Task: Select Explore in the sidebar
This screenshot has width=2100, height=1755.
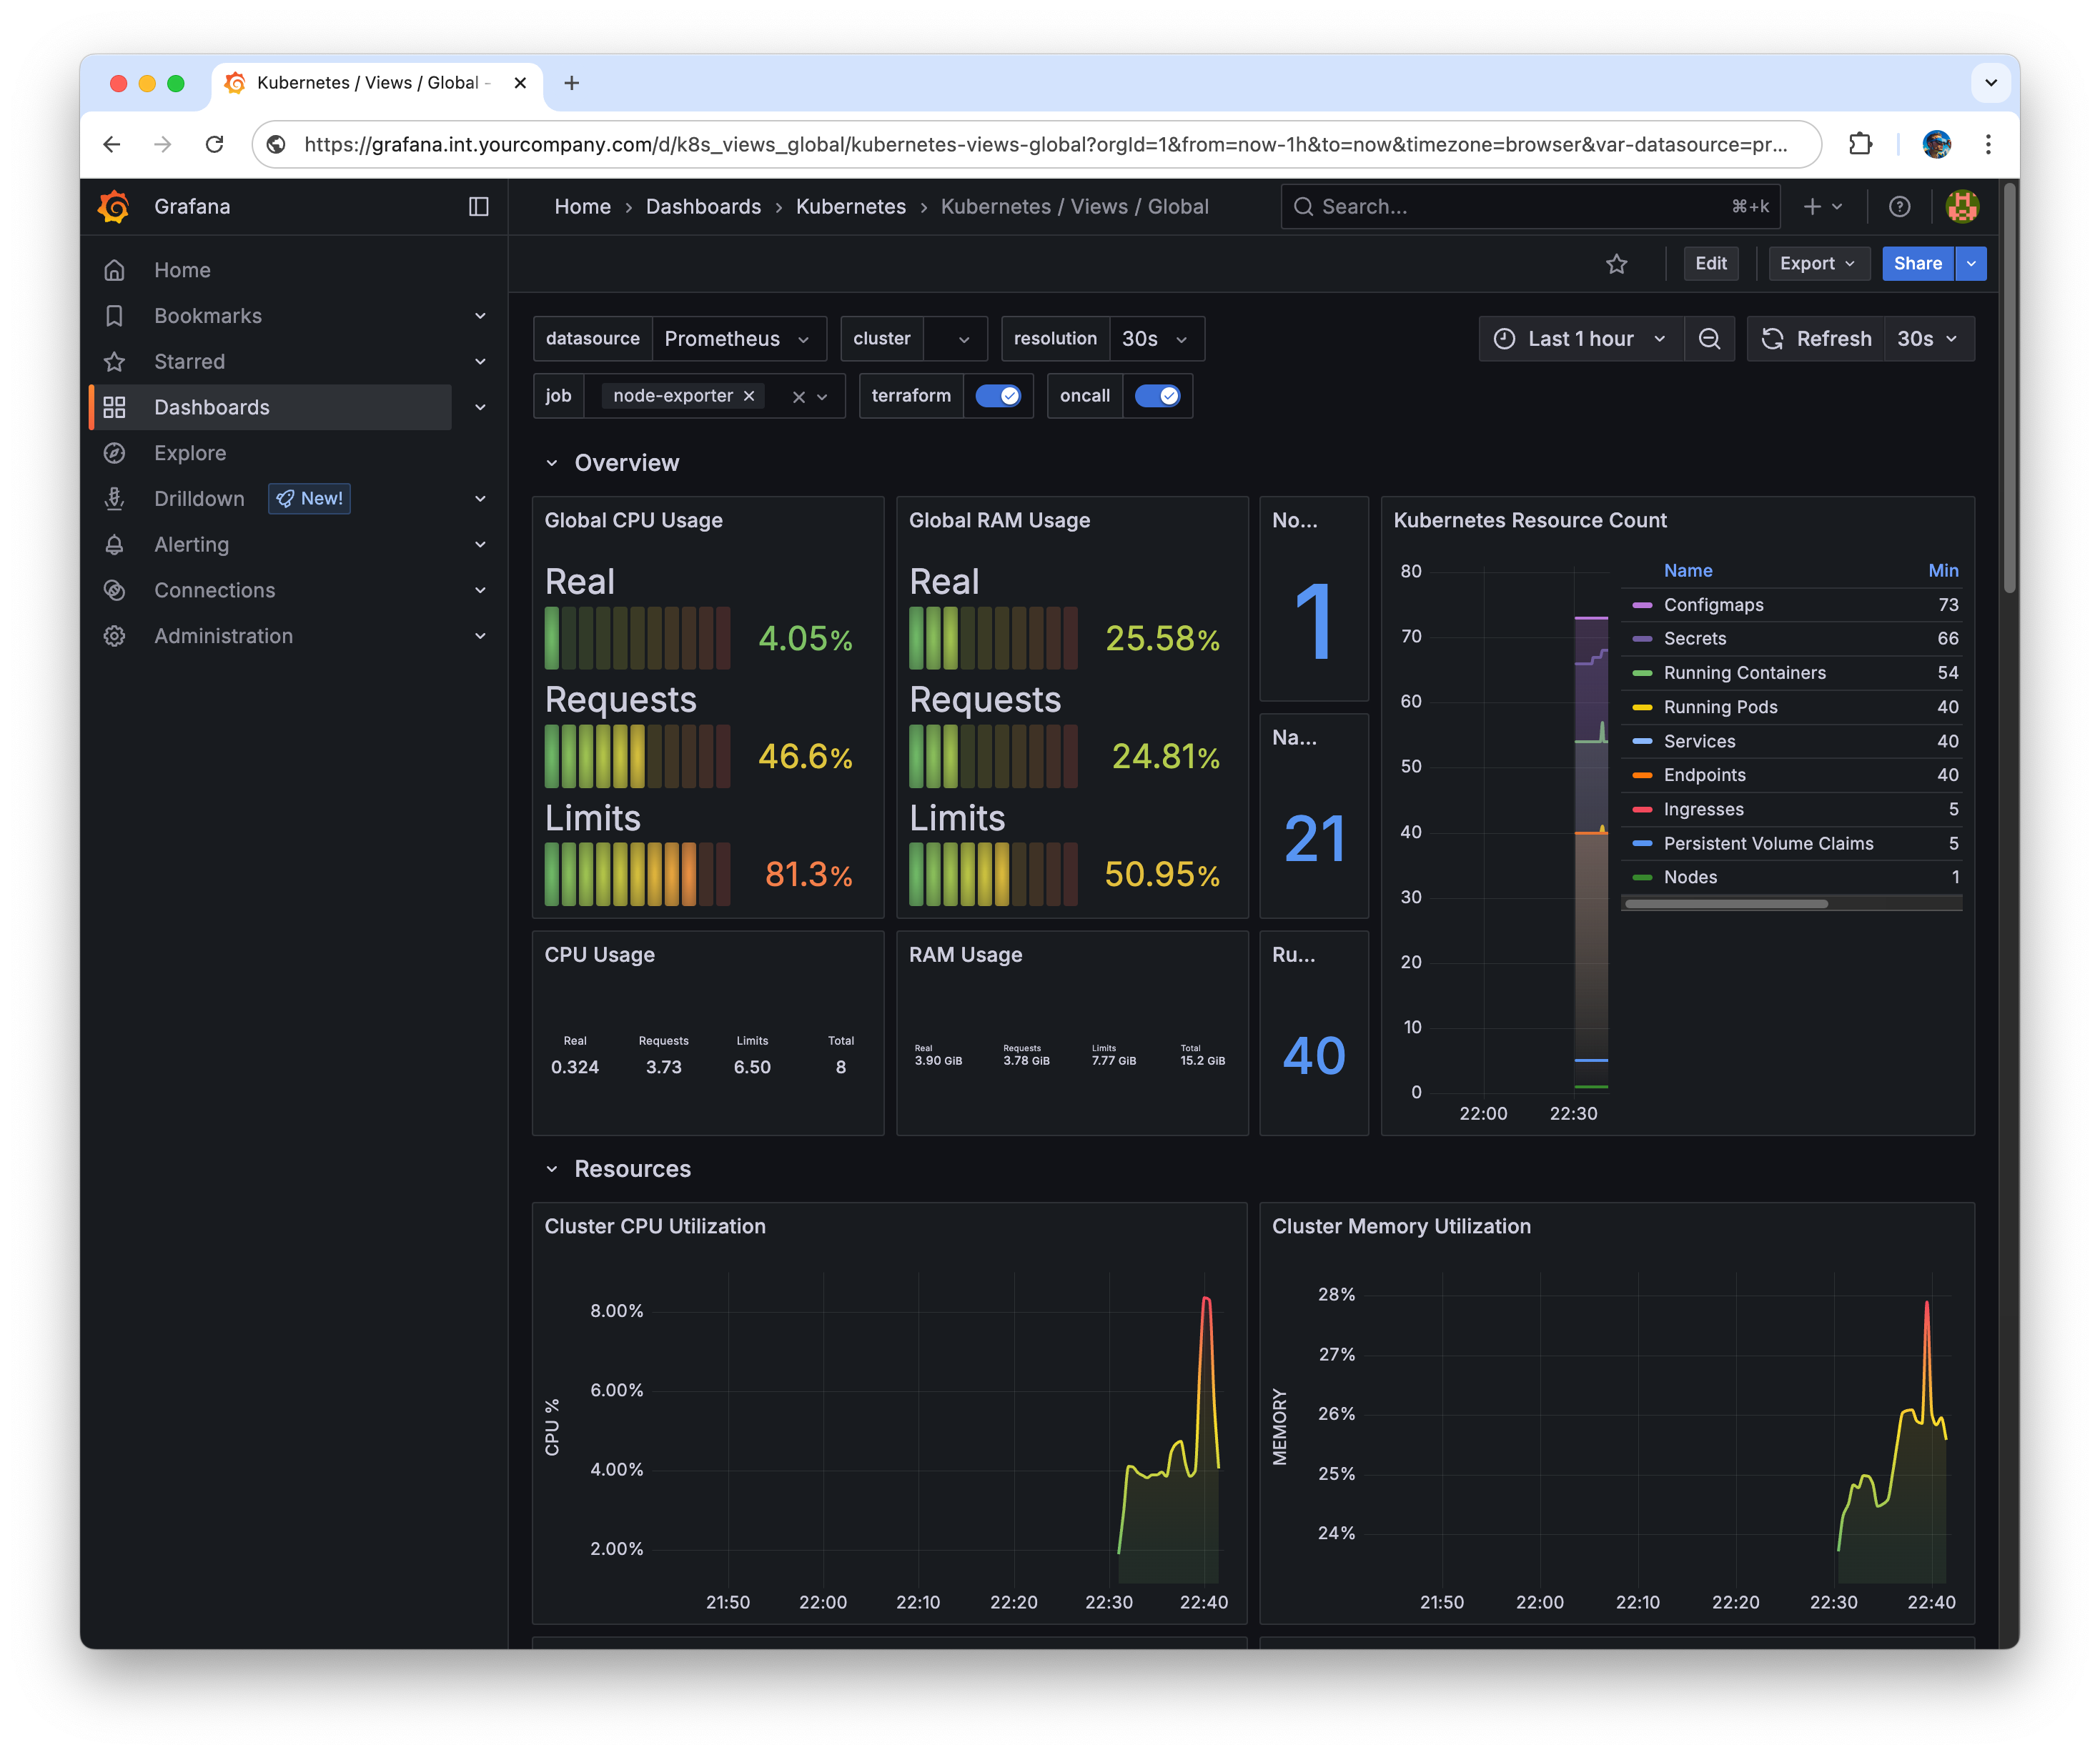Action: tap(190, 453)
